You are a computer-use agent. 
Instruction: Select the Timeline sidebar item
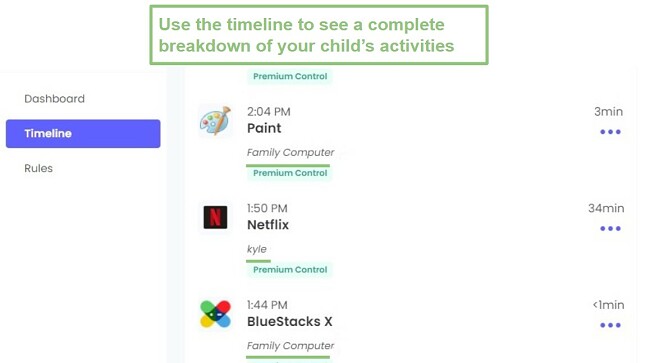(83, 133)
